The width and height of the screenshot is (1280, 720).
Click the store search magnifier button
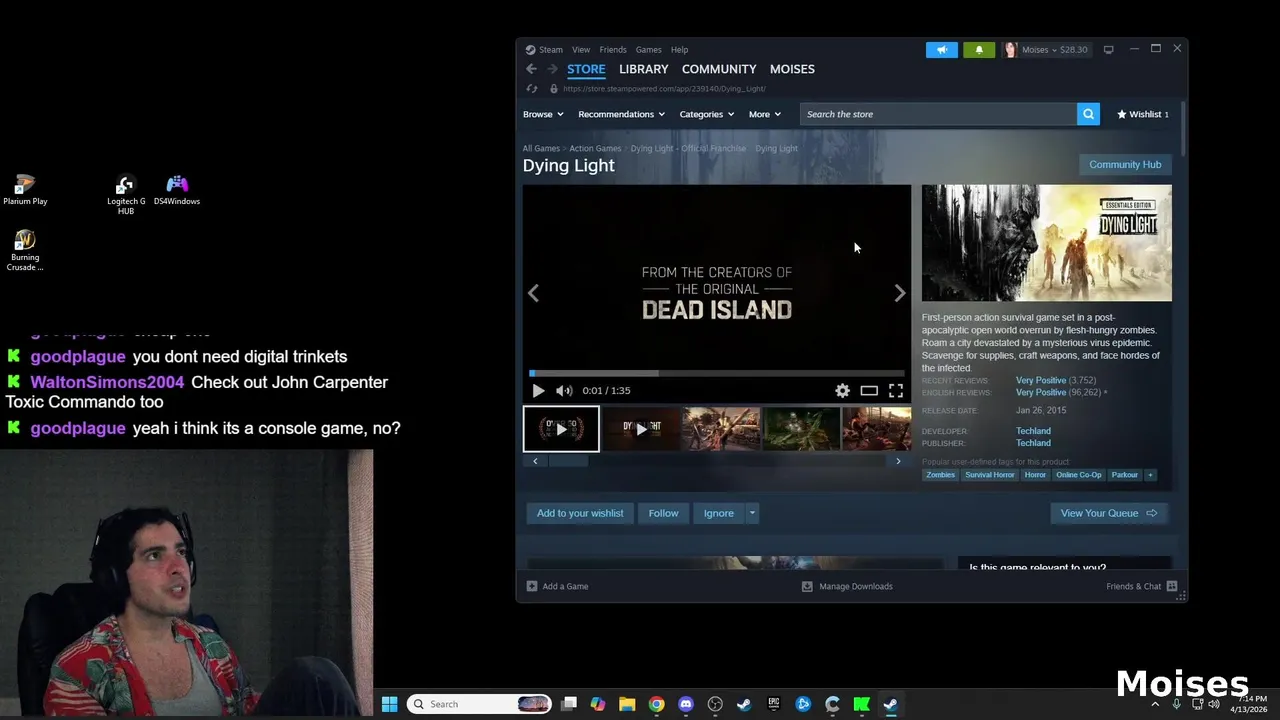coord(1088,114)
